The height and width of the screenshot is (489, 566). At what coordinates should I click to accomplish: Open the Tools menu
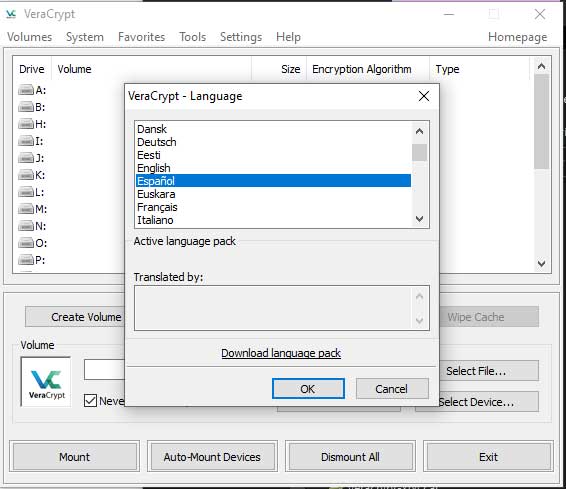[x=193, y=37]
